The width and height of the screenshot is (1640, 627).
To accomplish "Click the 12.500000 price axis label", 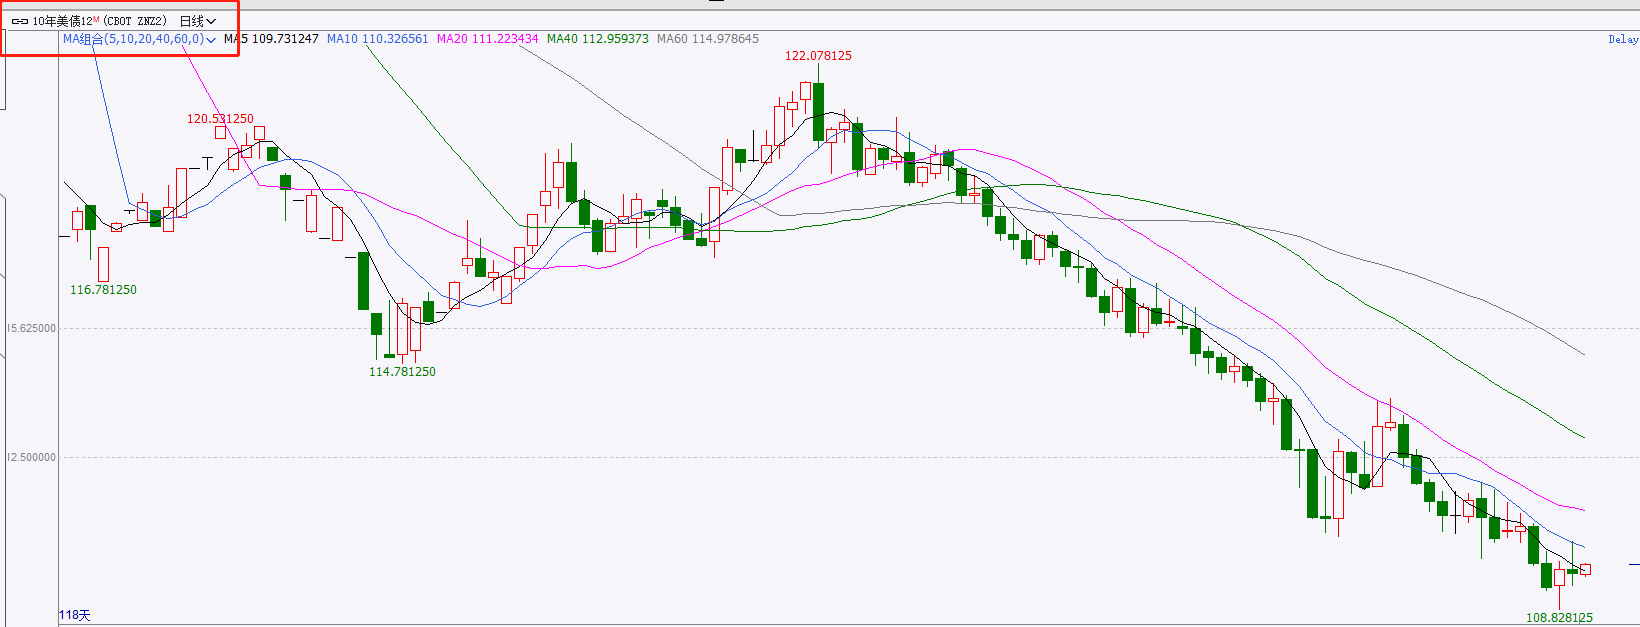I will (x=32, y=457).
